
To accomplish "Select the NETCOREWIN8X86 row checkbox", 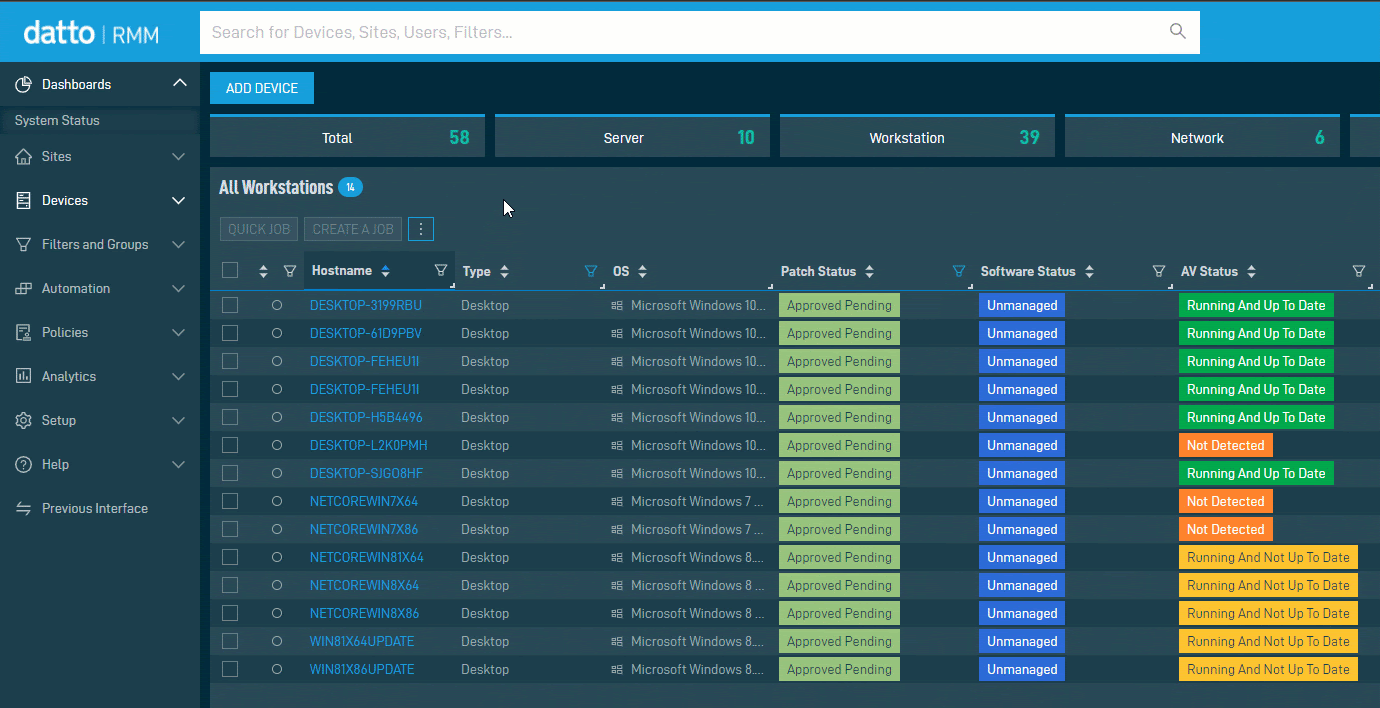I will coord(230,613).
